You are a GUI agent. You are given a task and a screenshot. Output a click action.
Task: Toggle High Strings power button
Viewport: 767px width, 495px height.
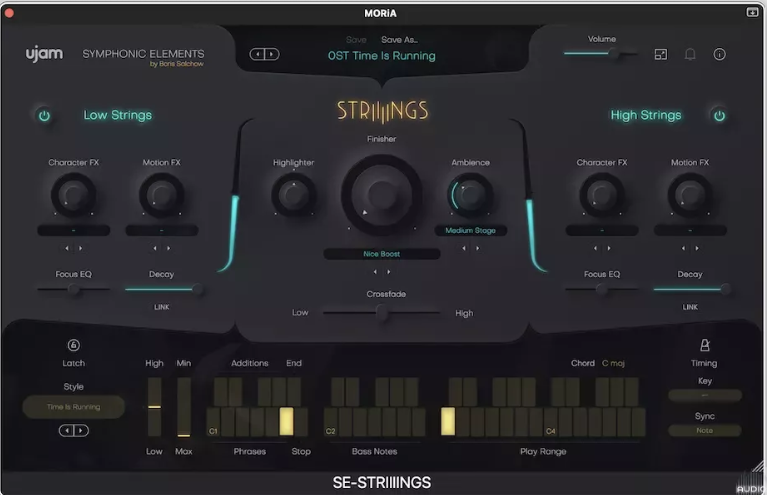click(719, 116)
